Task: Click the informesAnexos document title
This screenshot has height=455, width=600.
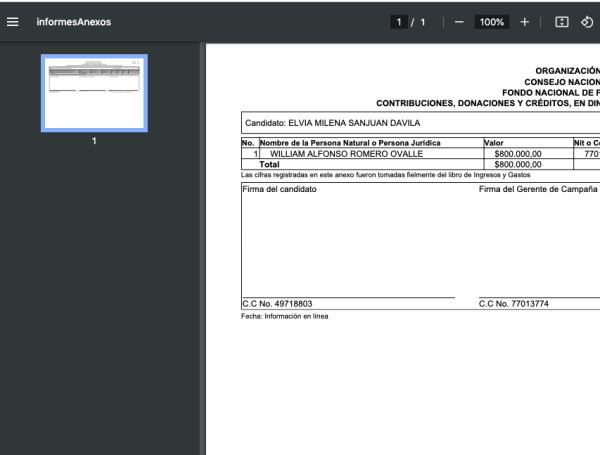Action: (x=74, y=22)
